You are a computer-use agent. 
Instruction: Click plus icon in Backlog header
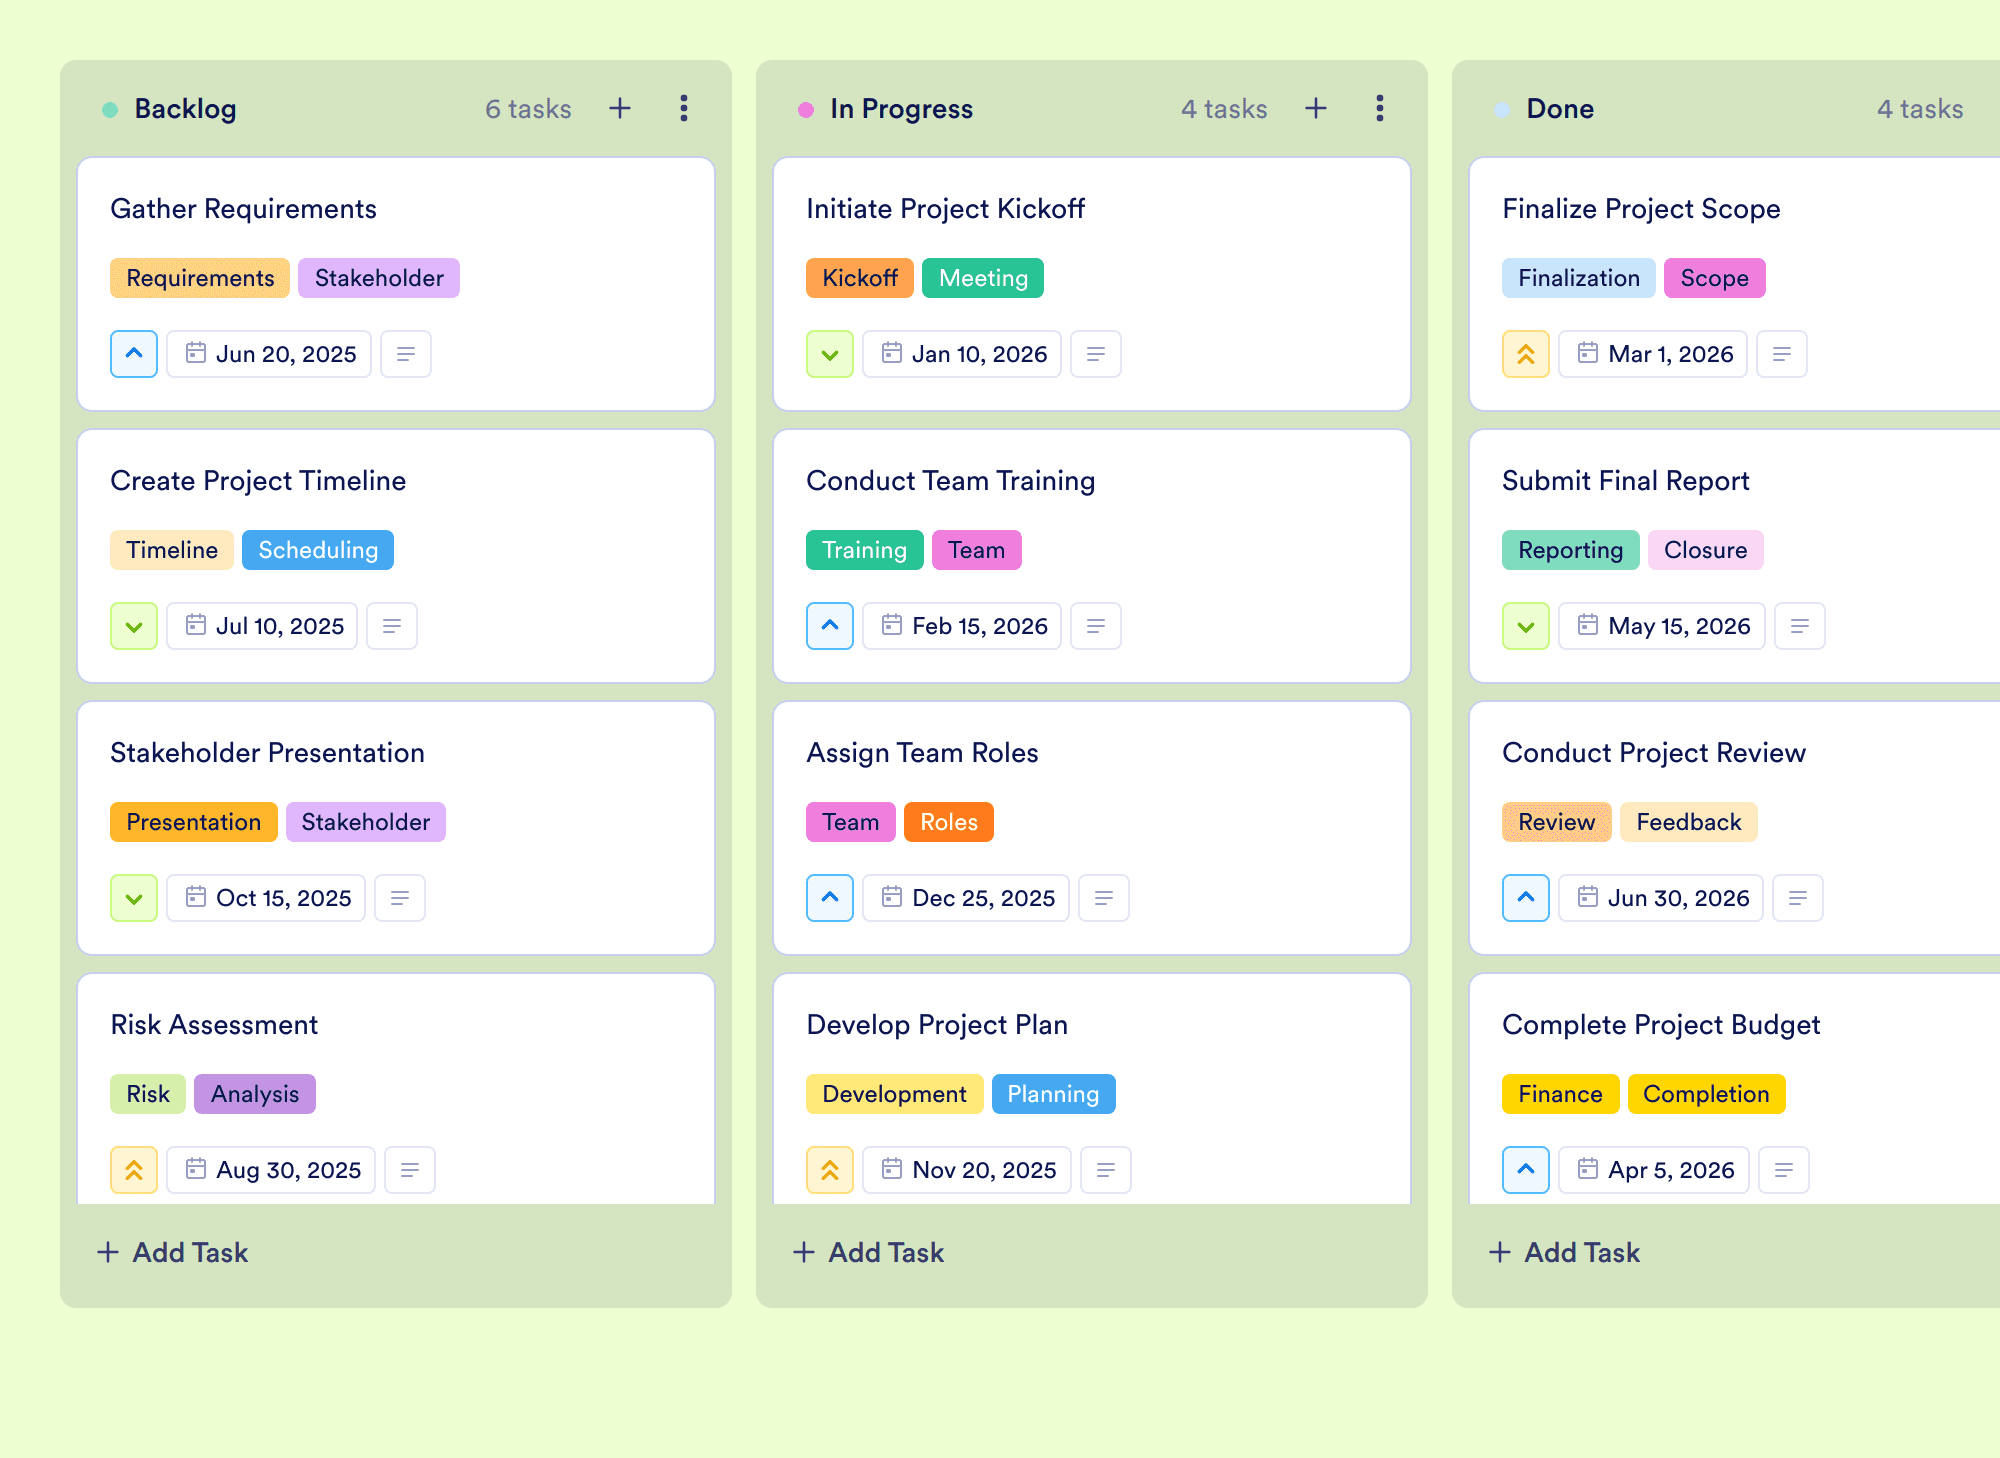[620, 108]
